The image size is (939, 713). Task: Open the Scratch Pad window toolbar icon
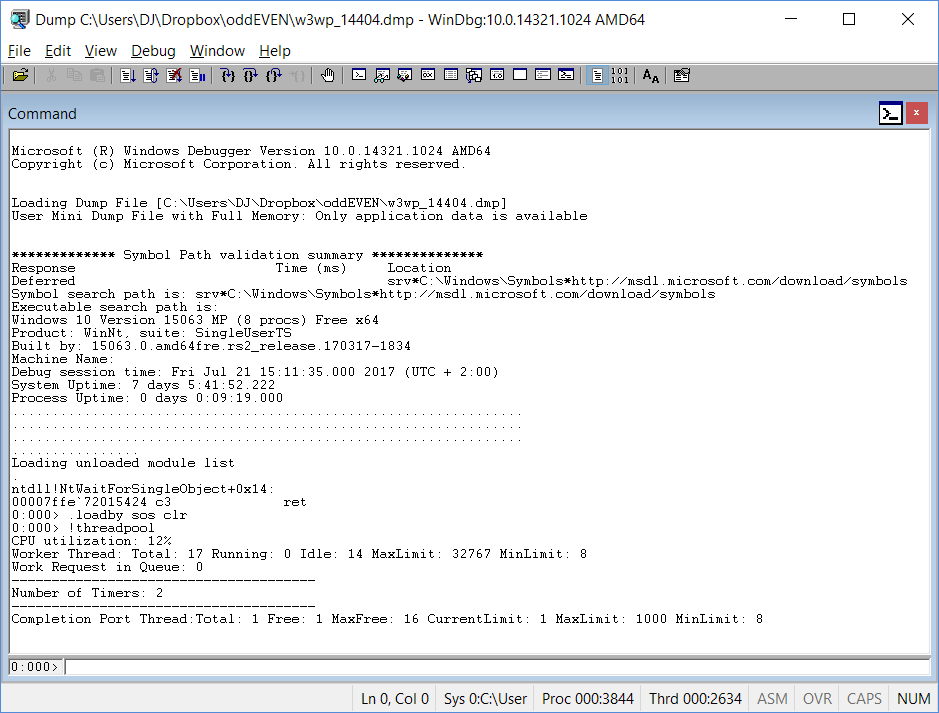point(520,75)
